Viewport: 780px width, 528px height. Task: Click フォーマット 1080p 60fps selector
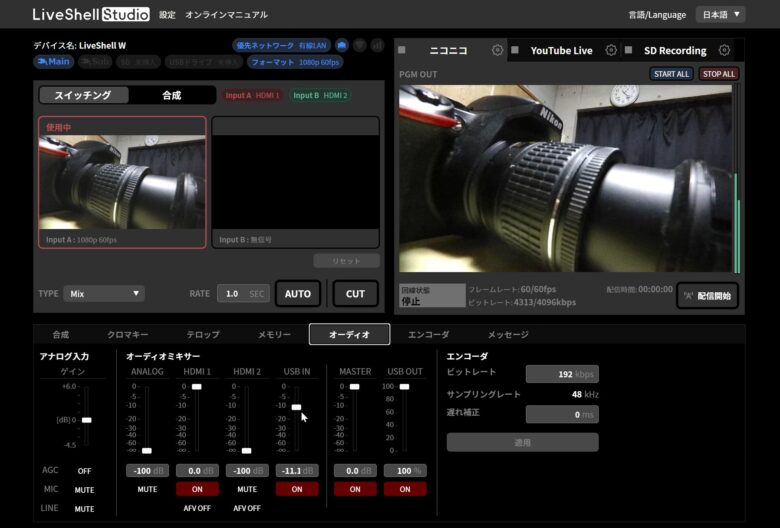click(295, 62)
